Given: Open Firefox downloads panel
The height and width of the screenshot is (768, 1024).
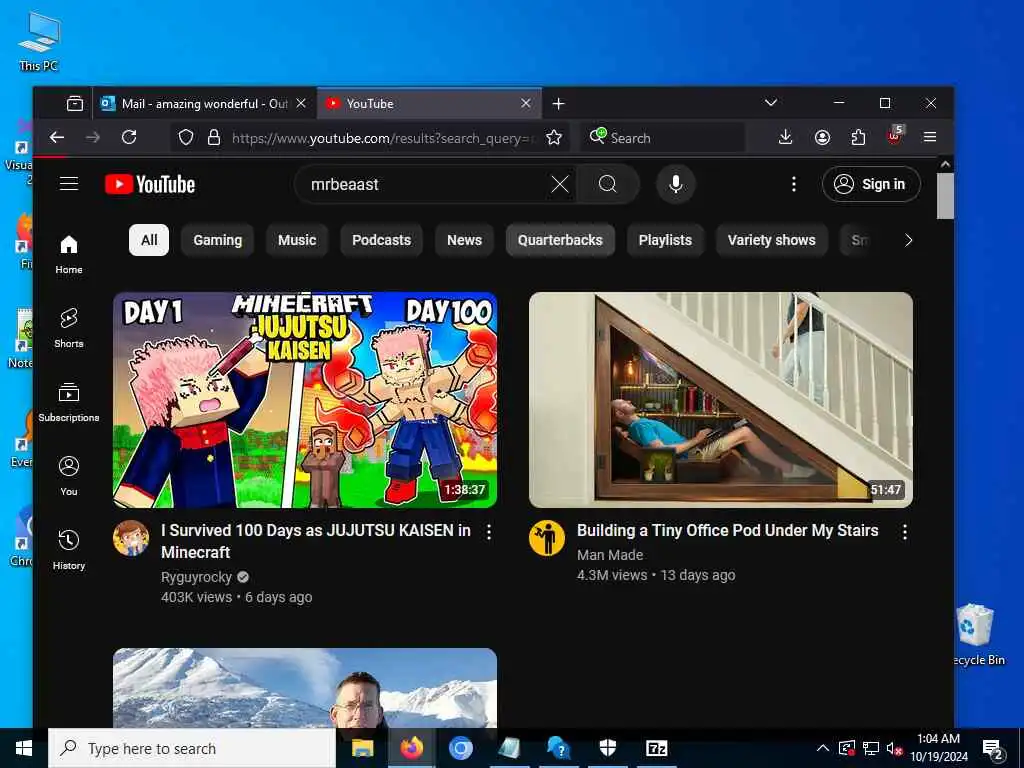Looking at the screenshot, I should click(x=786, y=137).
